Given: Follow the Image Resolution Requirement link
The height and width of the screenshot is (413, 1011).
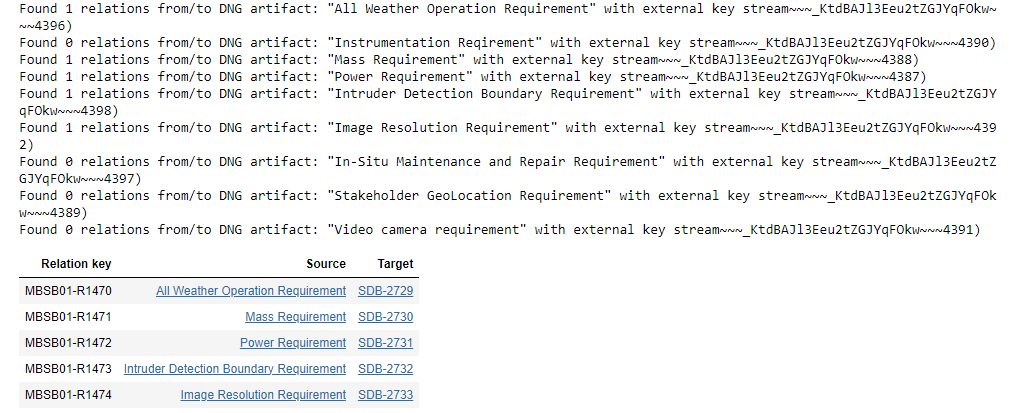Looking at the screenshot, I should [263, 395].
